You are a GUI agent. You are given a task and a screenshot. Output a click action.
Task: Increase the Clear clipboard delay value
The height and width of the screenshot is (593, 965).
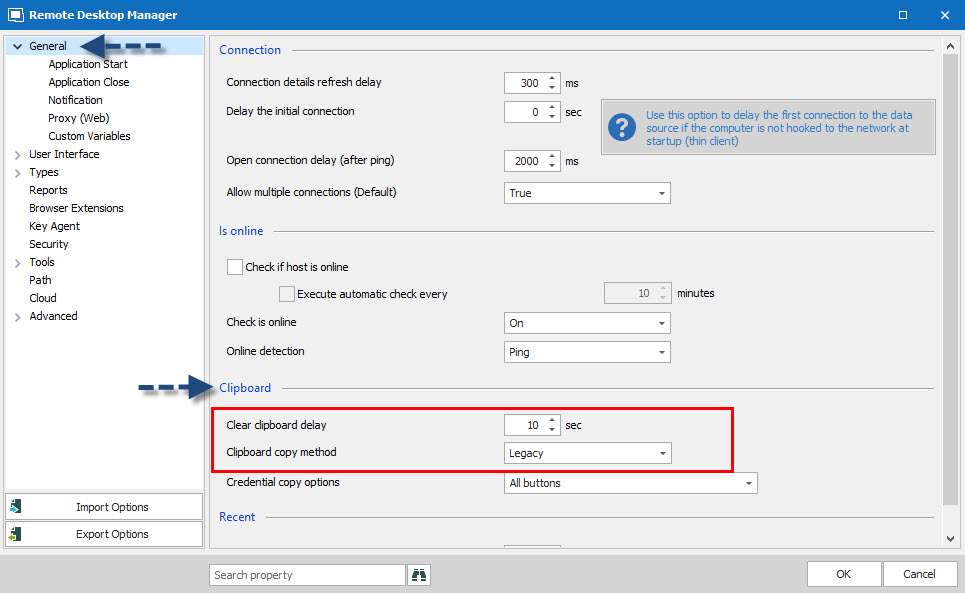[x=552, y=420]
